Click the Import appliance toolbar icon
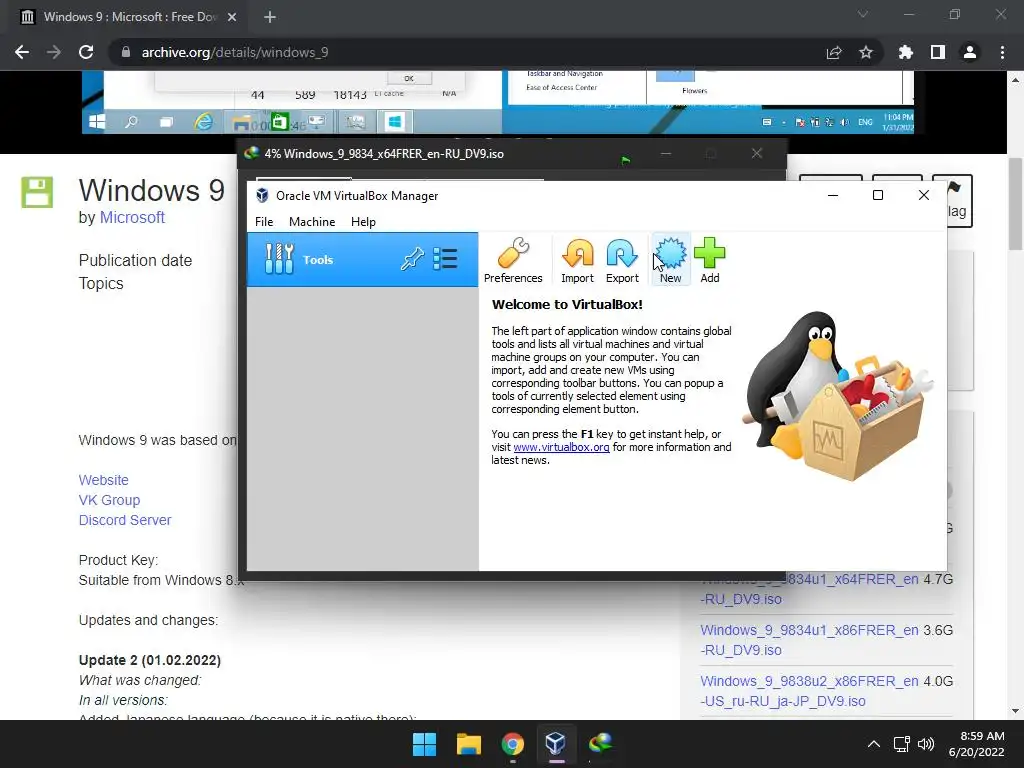The image size is (1024, 768). click(577, 260)
